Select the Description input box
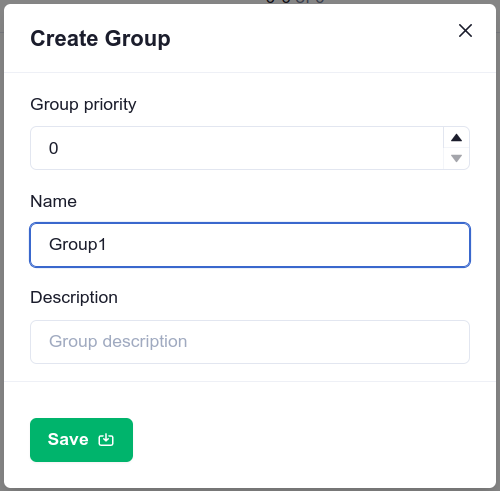Viewport: 500px width, 491px height. pyautogui.click(x=250, y=342)
